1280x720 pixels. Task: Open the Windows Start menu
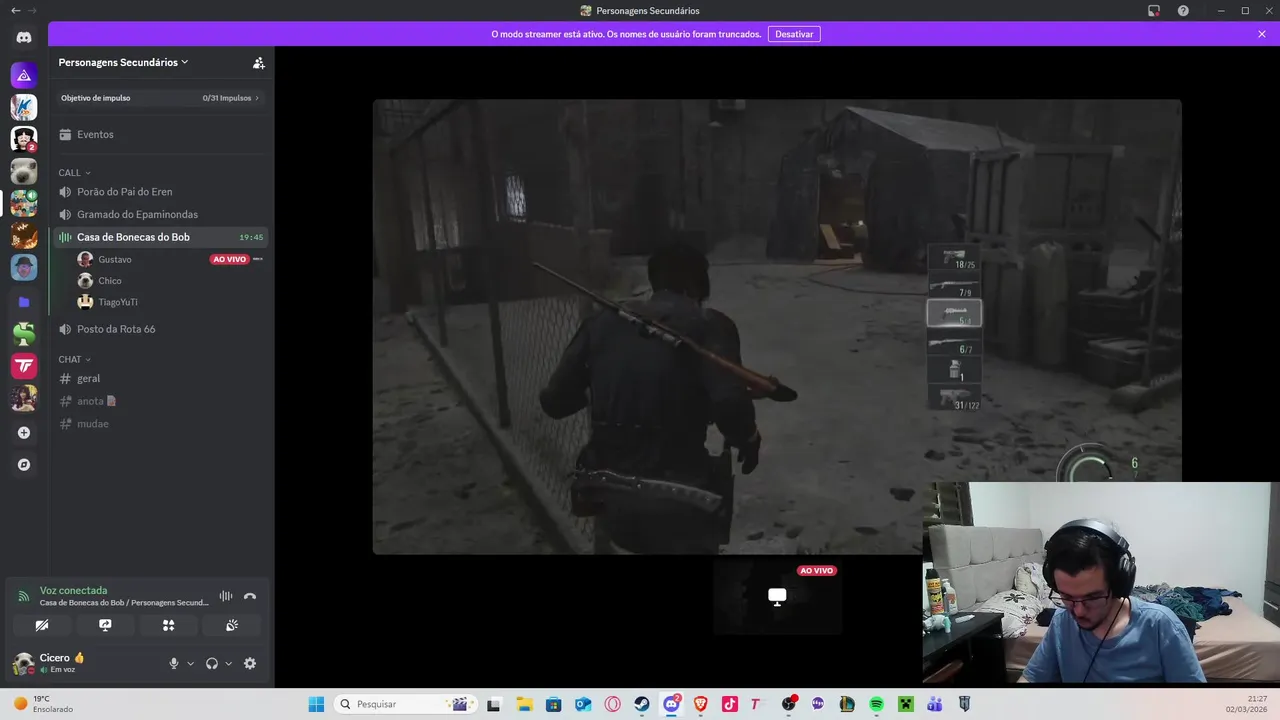point(316,704)
